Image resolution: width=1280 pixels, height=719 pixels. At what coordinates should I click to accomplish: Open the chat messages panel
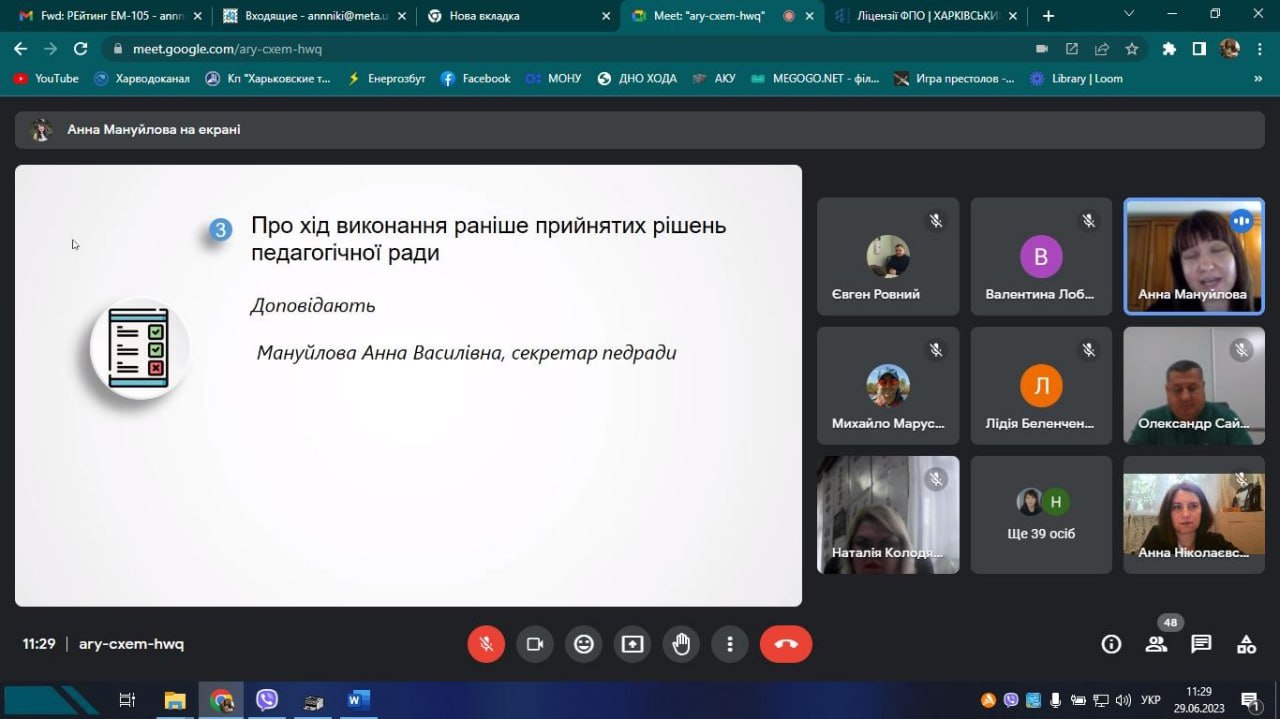(x=1201, y=644)
